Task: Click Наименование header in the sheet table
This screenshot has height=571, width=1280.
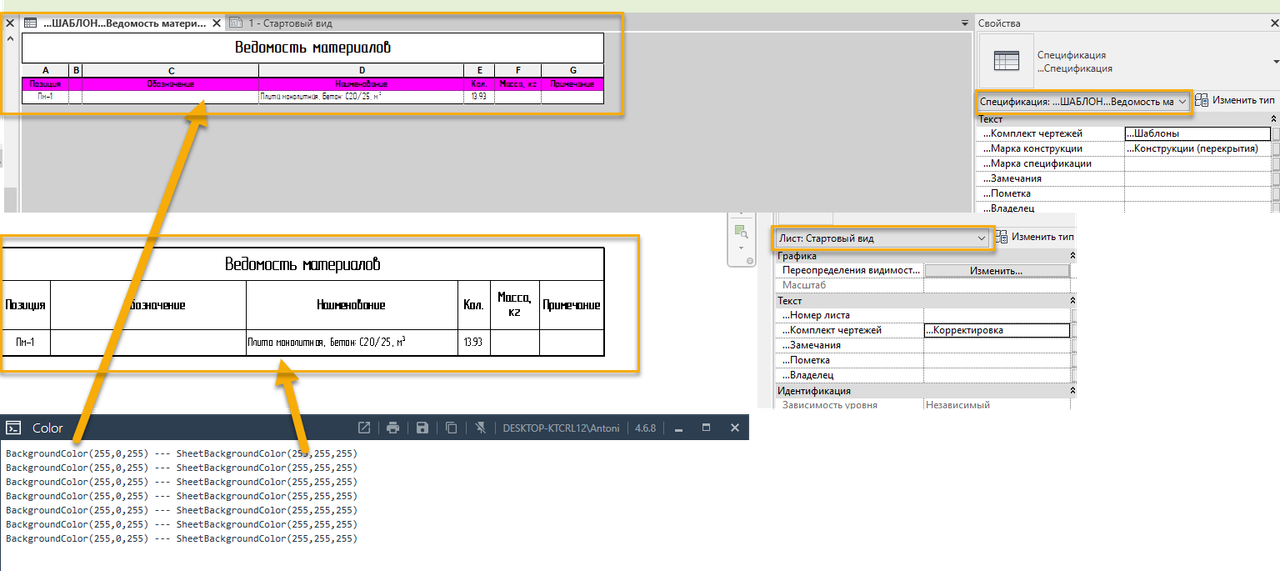Action: click(353, 305)
